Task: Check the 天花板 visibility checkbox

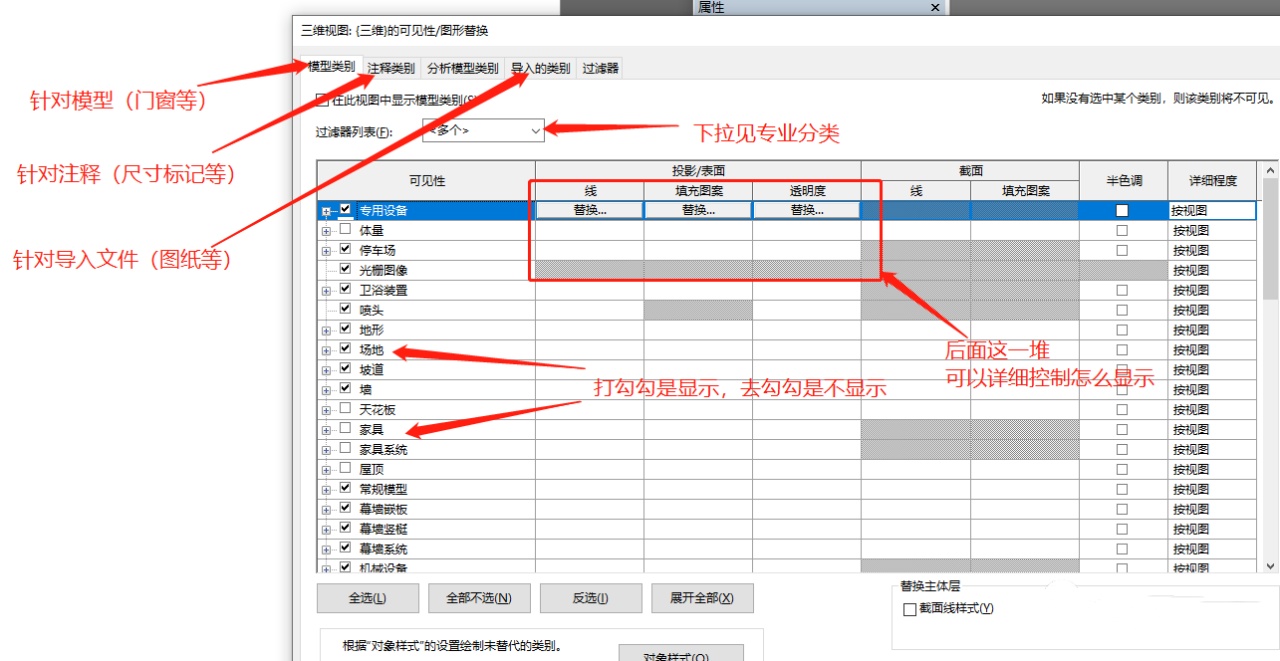Action: (x=346, y=409)
